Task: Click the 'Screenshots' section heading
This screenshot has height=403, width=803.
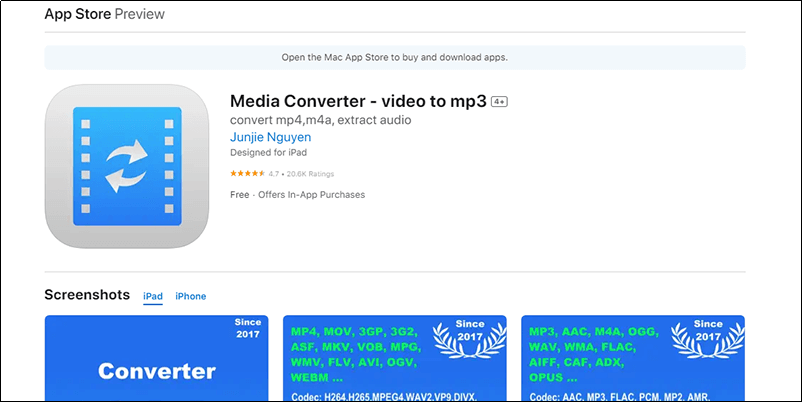Action: tap(87, 295)
